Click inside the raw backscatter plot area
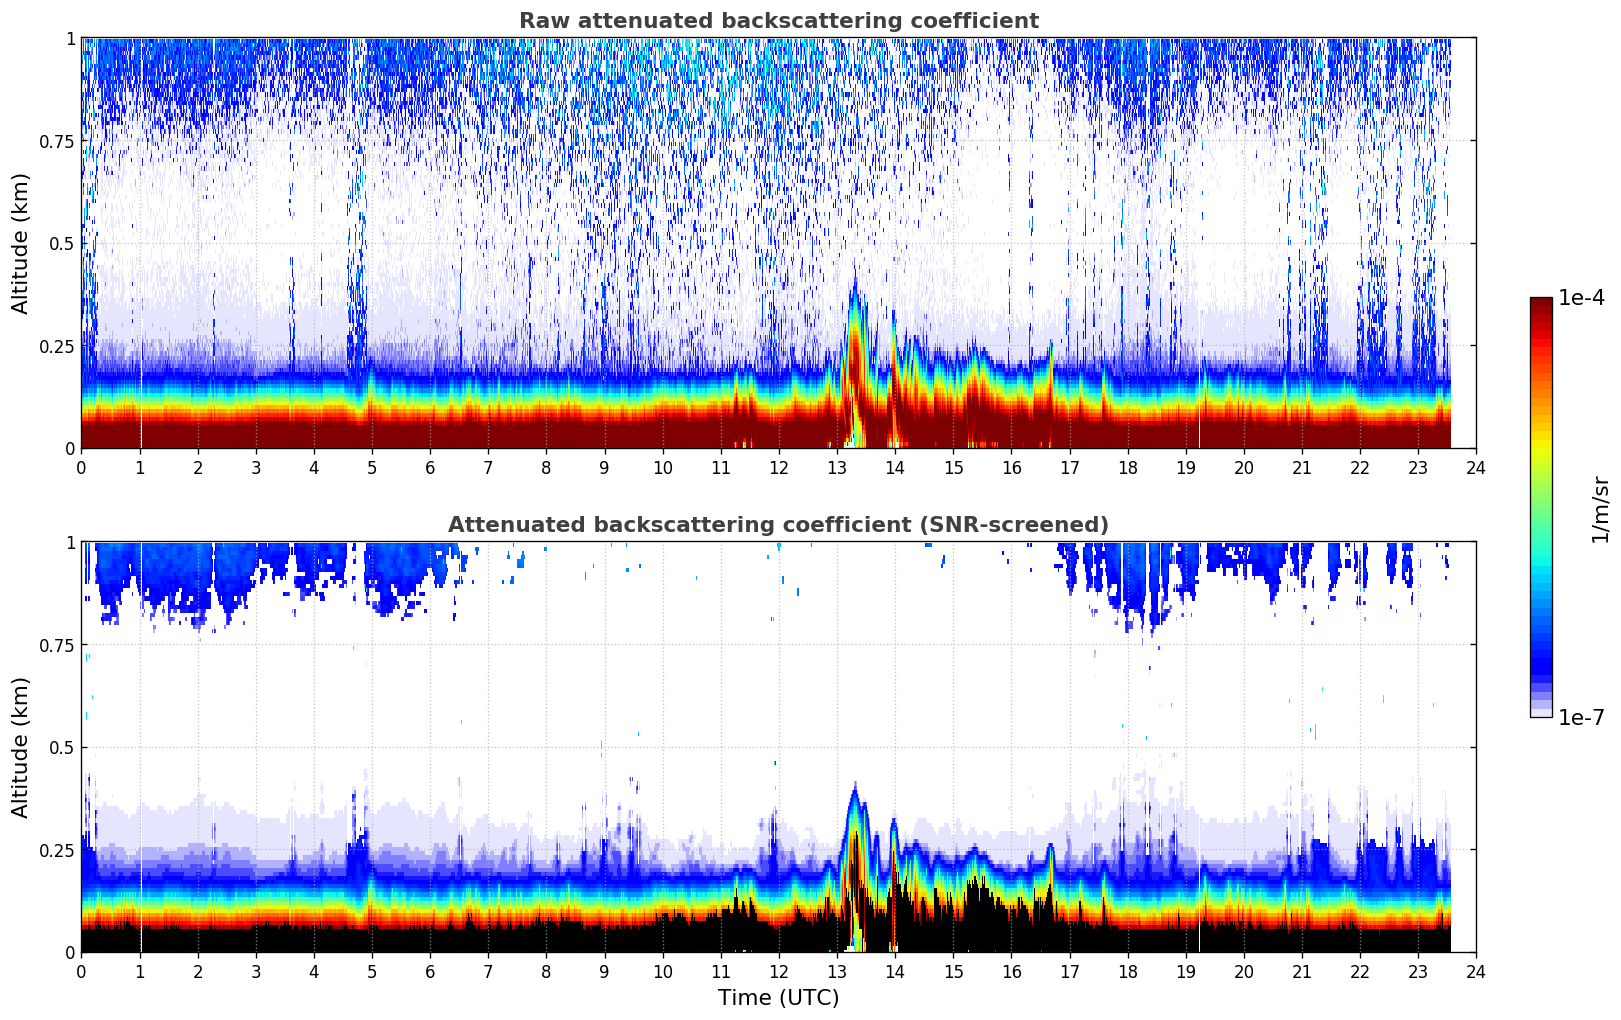 [778, 243]
